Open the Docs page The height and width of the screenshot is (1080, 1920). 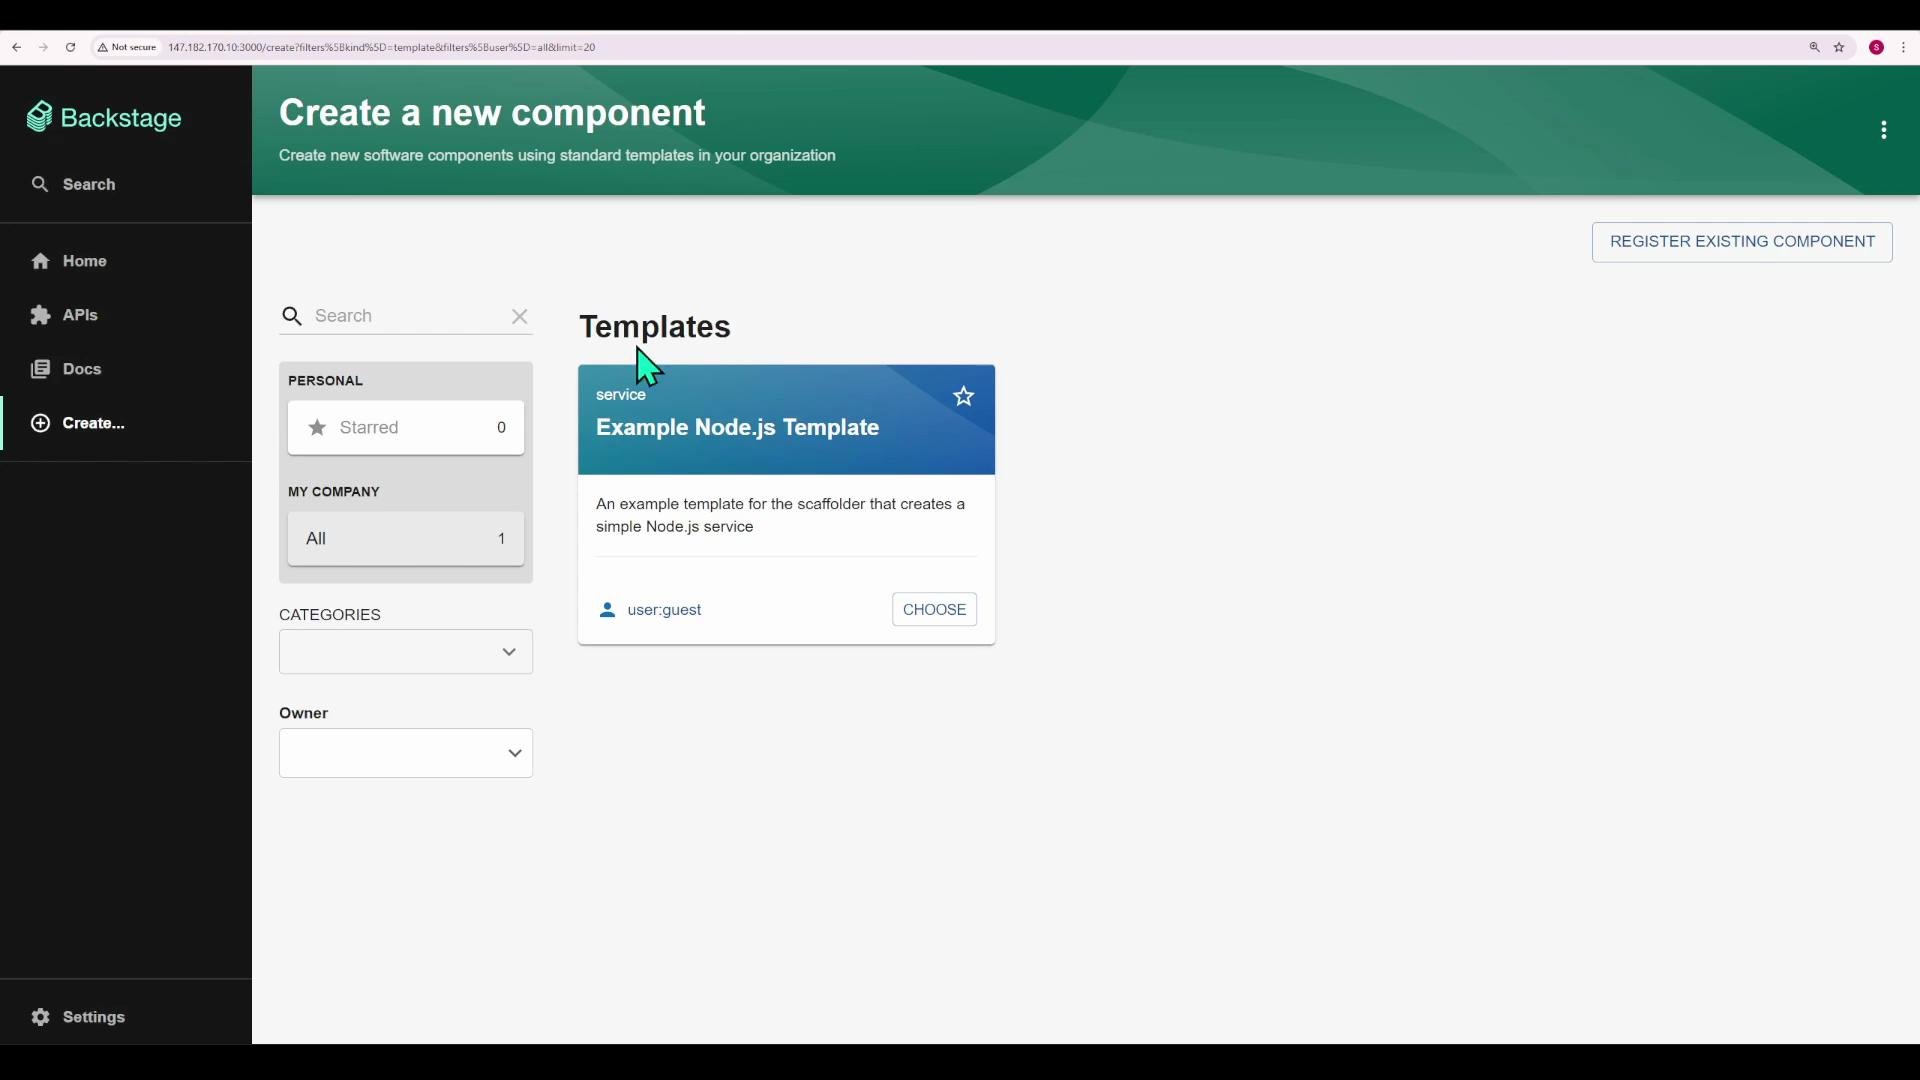pos(66,369)
